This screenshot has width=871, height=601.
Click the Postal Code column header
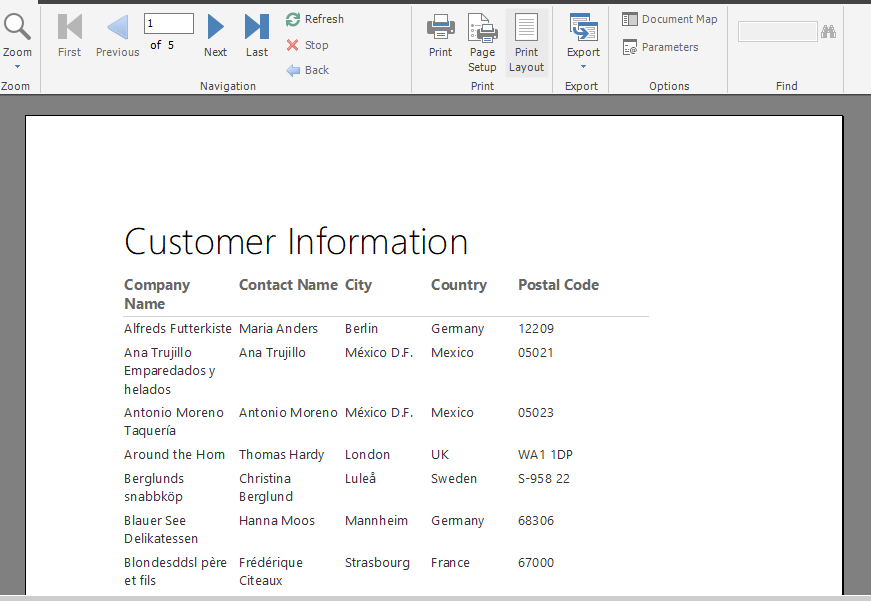[x=558, y=284]
